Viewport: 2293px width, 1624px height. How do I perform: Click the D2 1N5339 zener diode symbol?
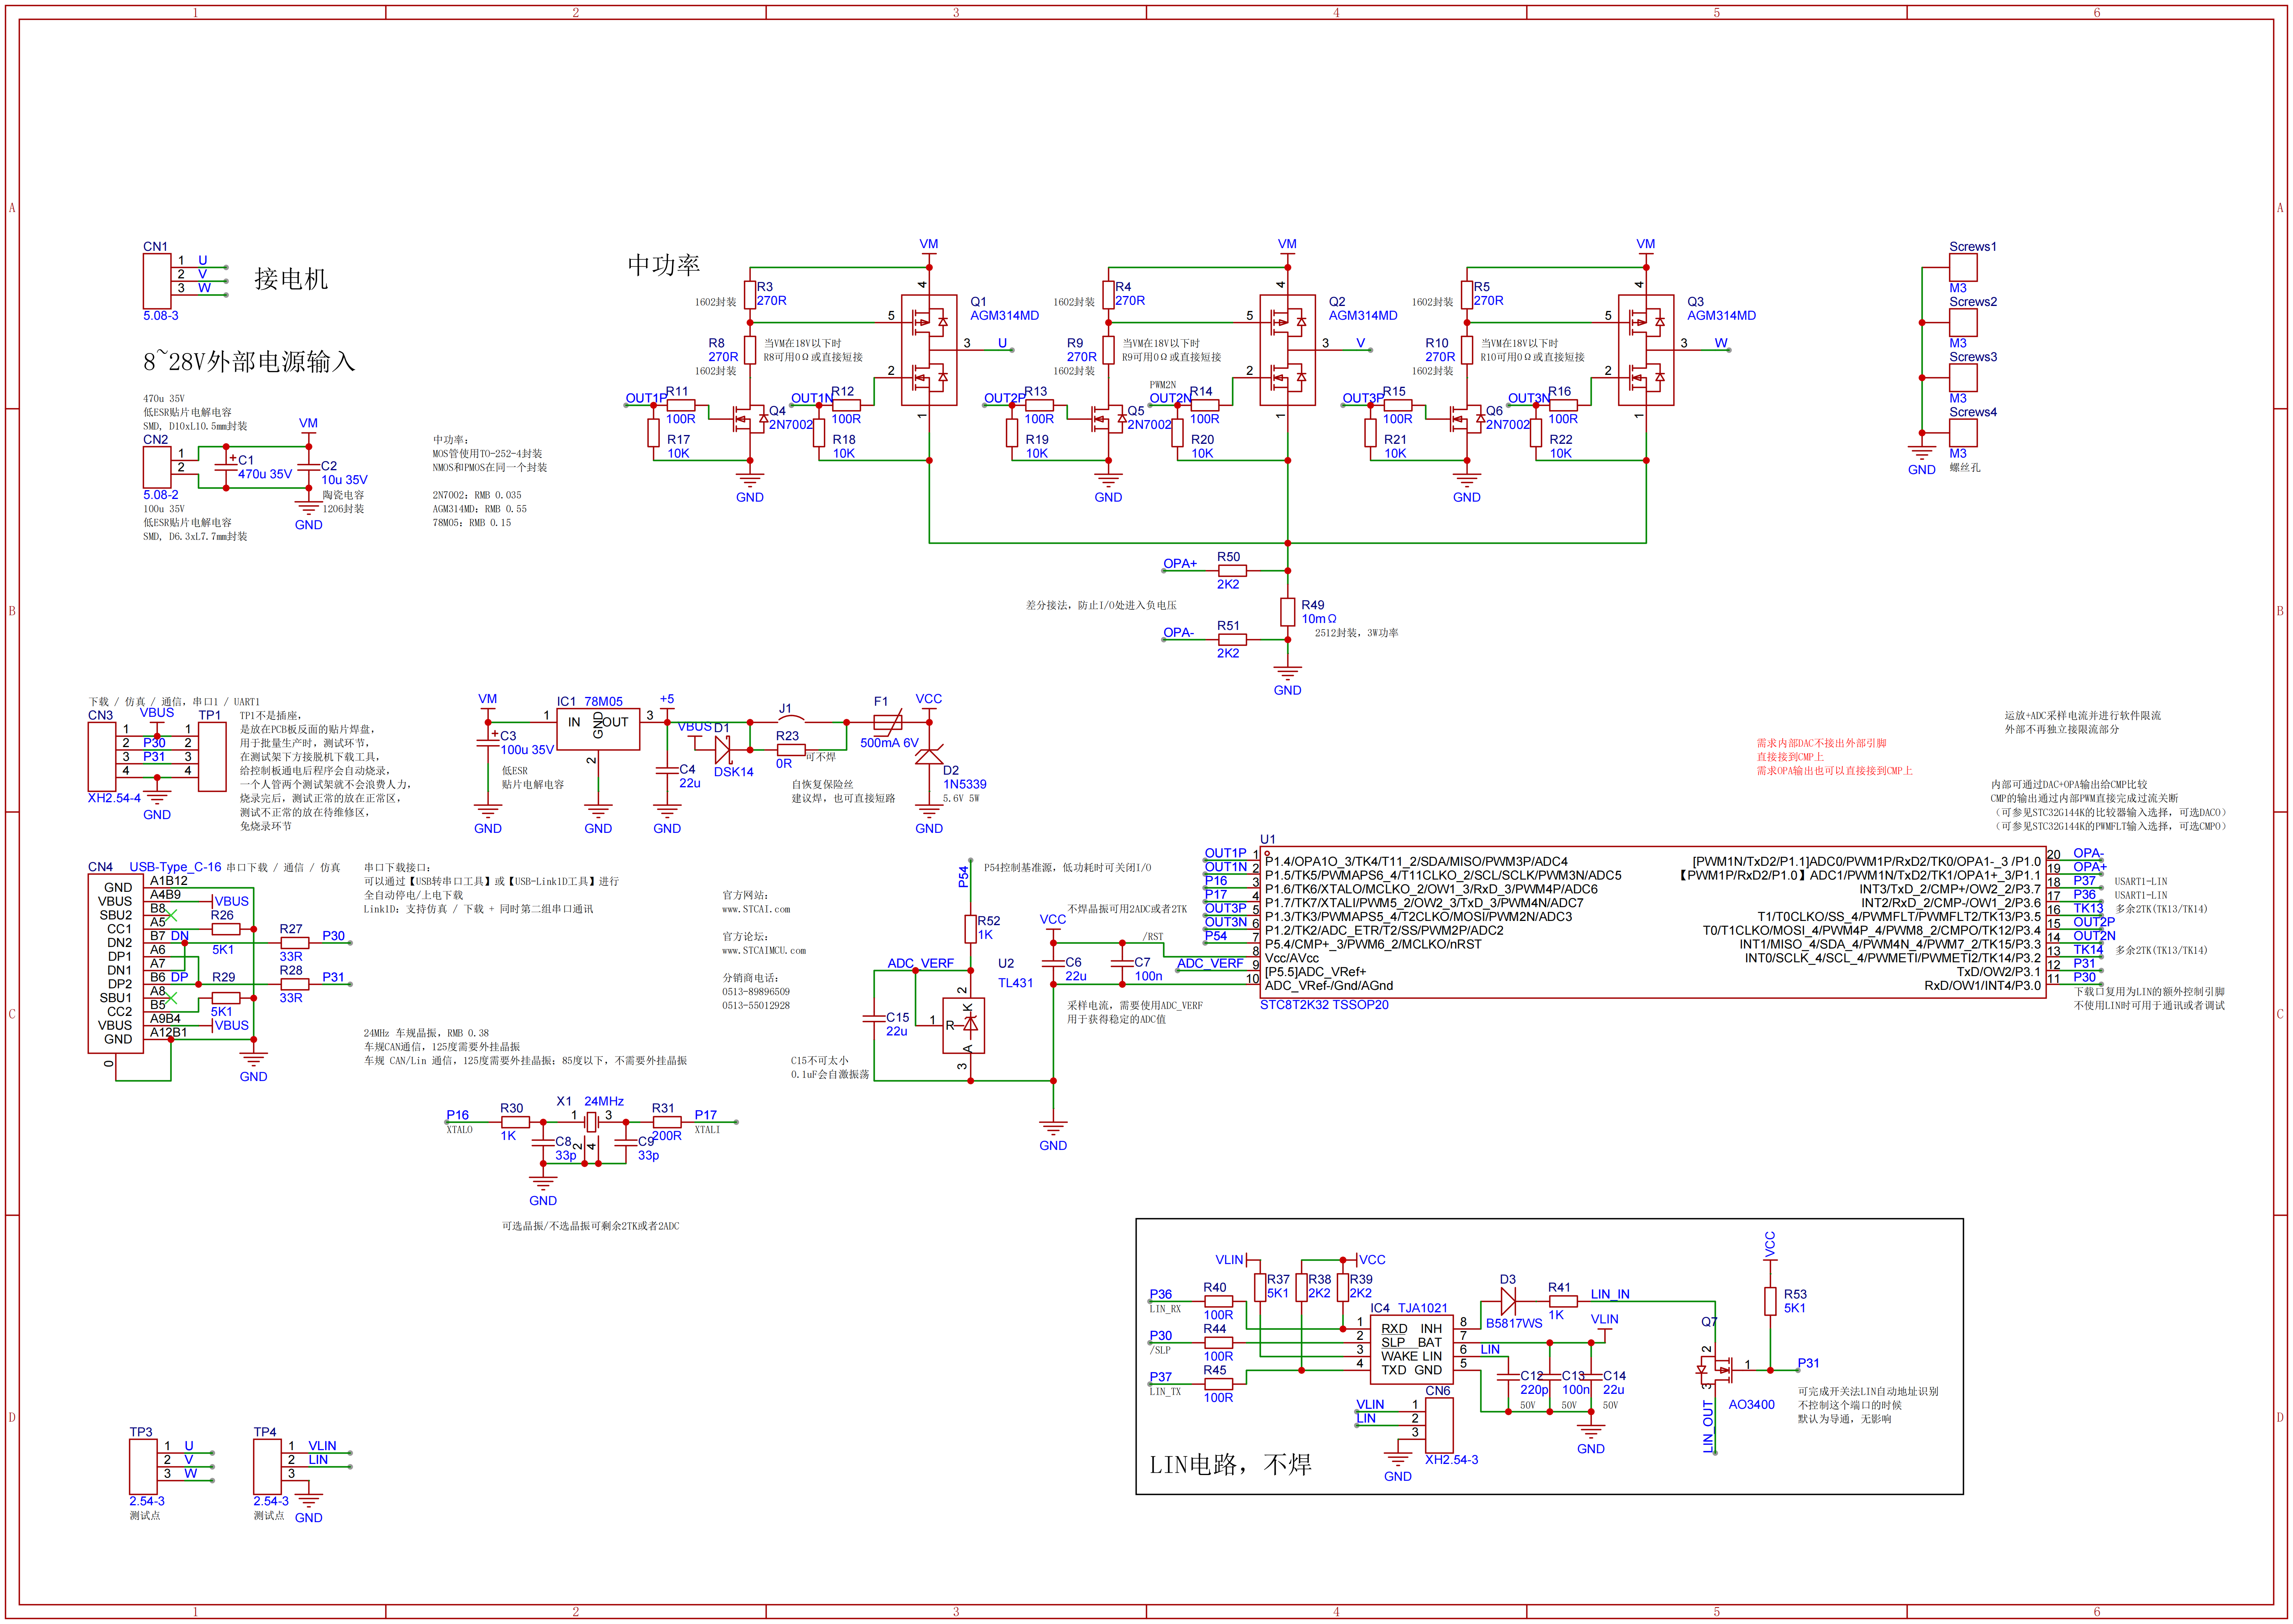929,755
